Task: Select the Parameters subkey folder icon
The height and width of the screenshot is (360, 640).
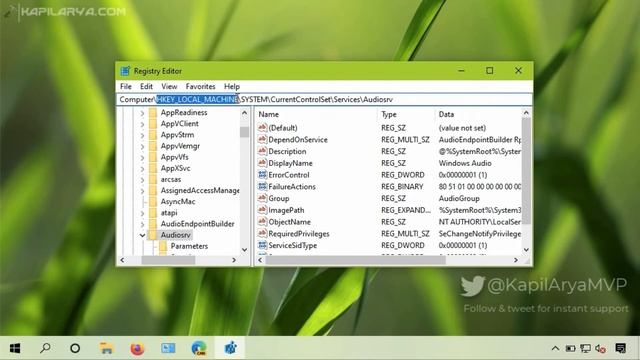Action: click(163, 246)
